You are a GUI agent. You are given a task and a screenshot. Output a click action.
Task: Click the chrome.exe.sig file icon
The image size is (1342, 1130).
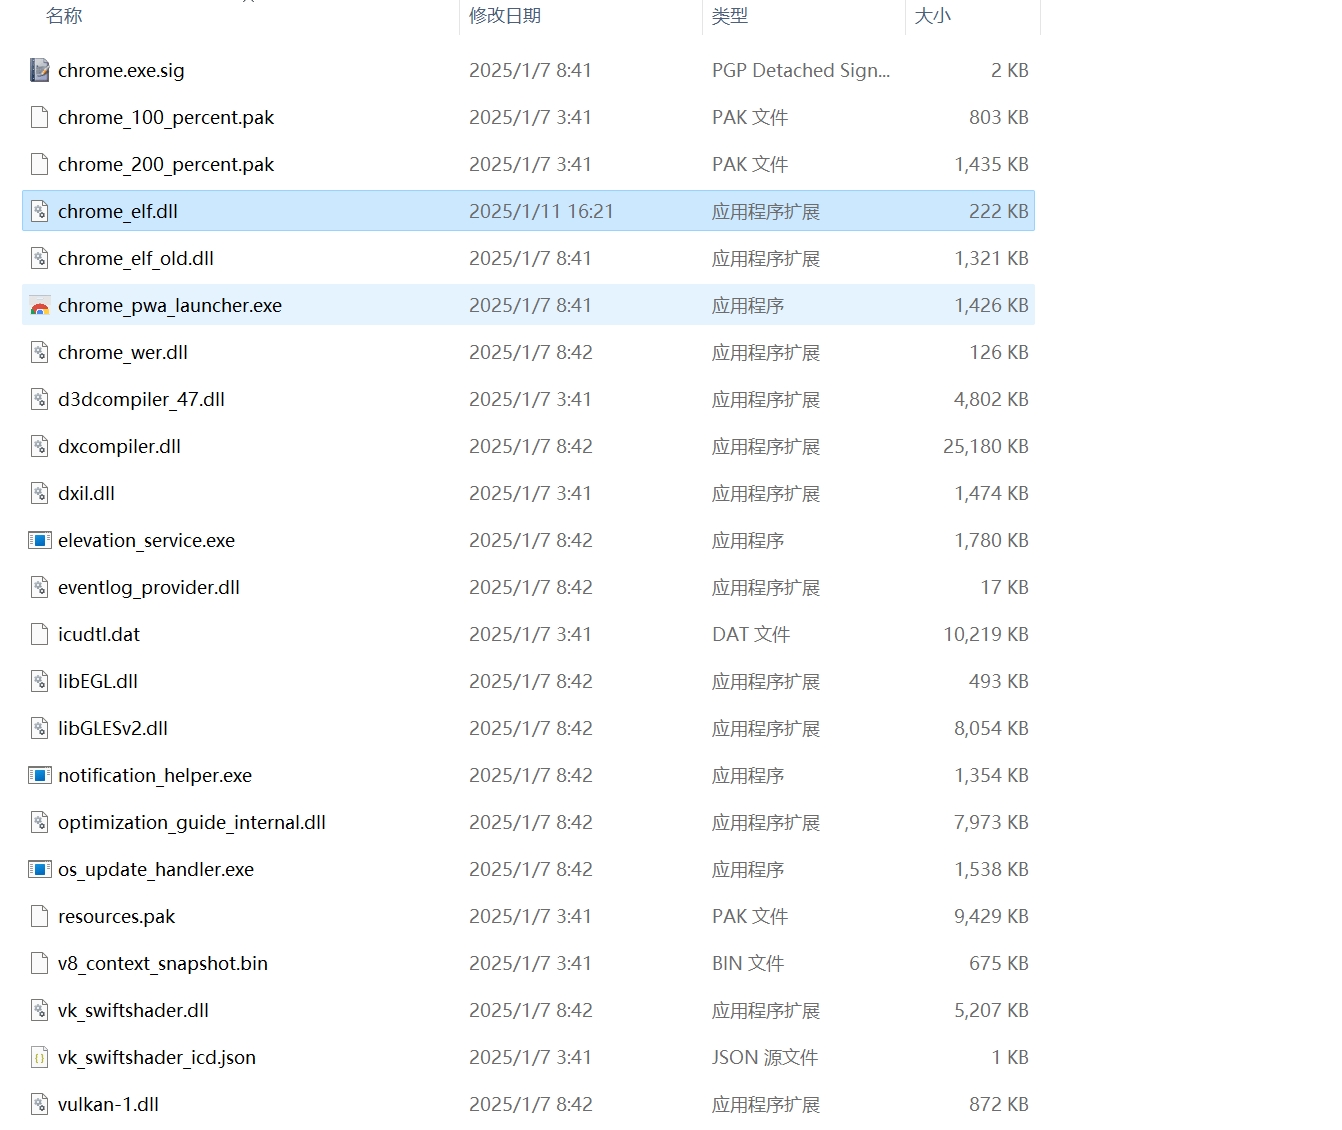coord(39,70)
